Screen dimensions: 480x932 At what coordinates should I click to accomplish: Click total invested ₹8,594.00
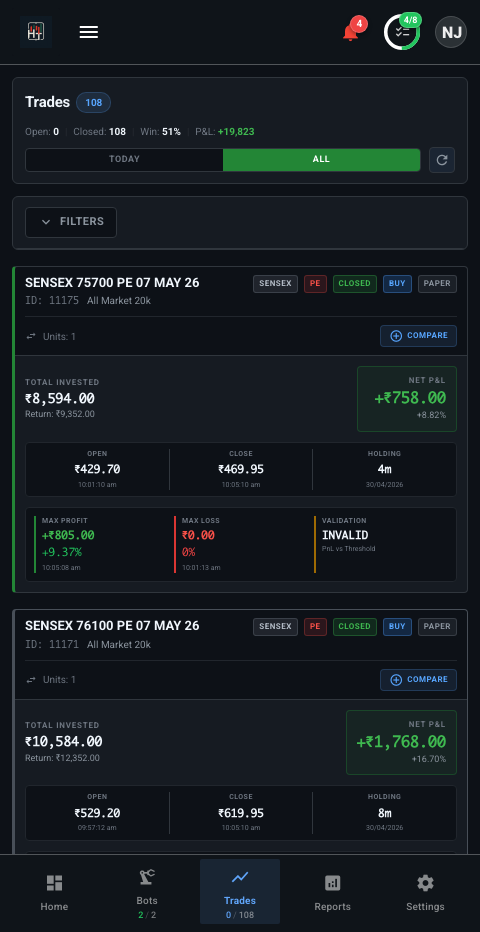tap(60, 398)
